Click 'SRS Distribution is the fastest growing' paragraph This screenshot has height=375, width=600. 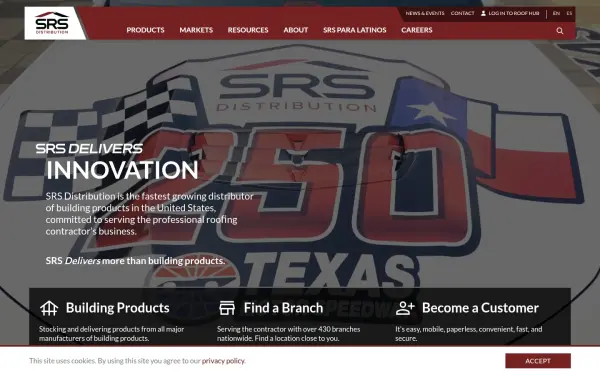tap(149, 214)
